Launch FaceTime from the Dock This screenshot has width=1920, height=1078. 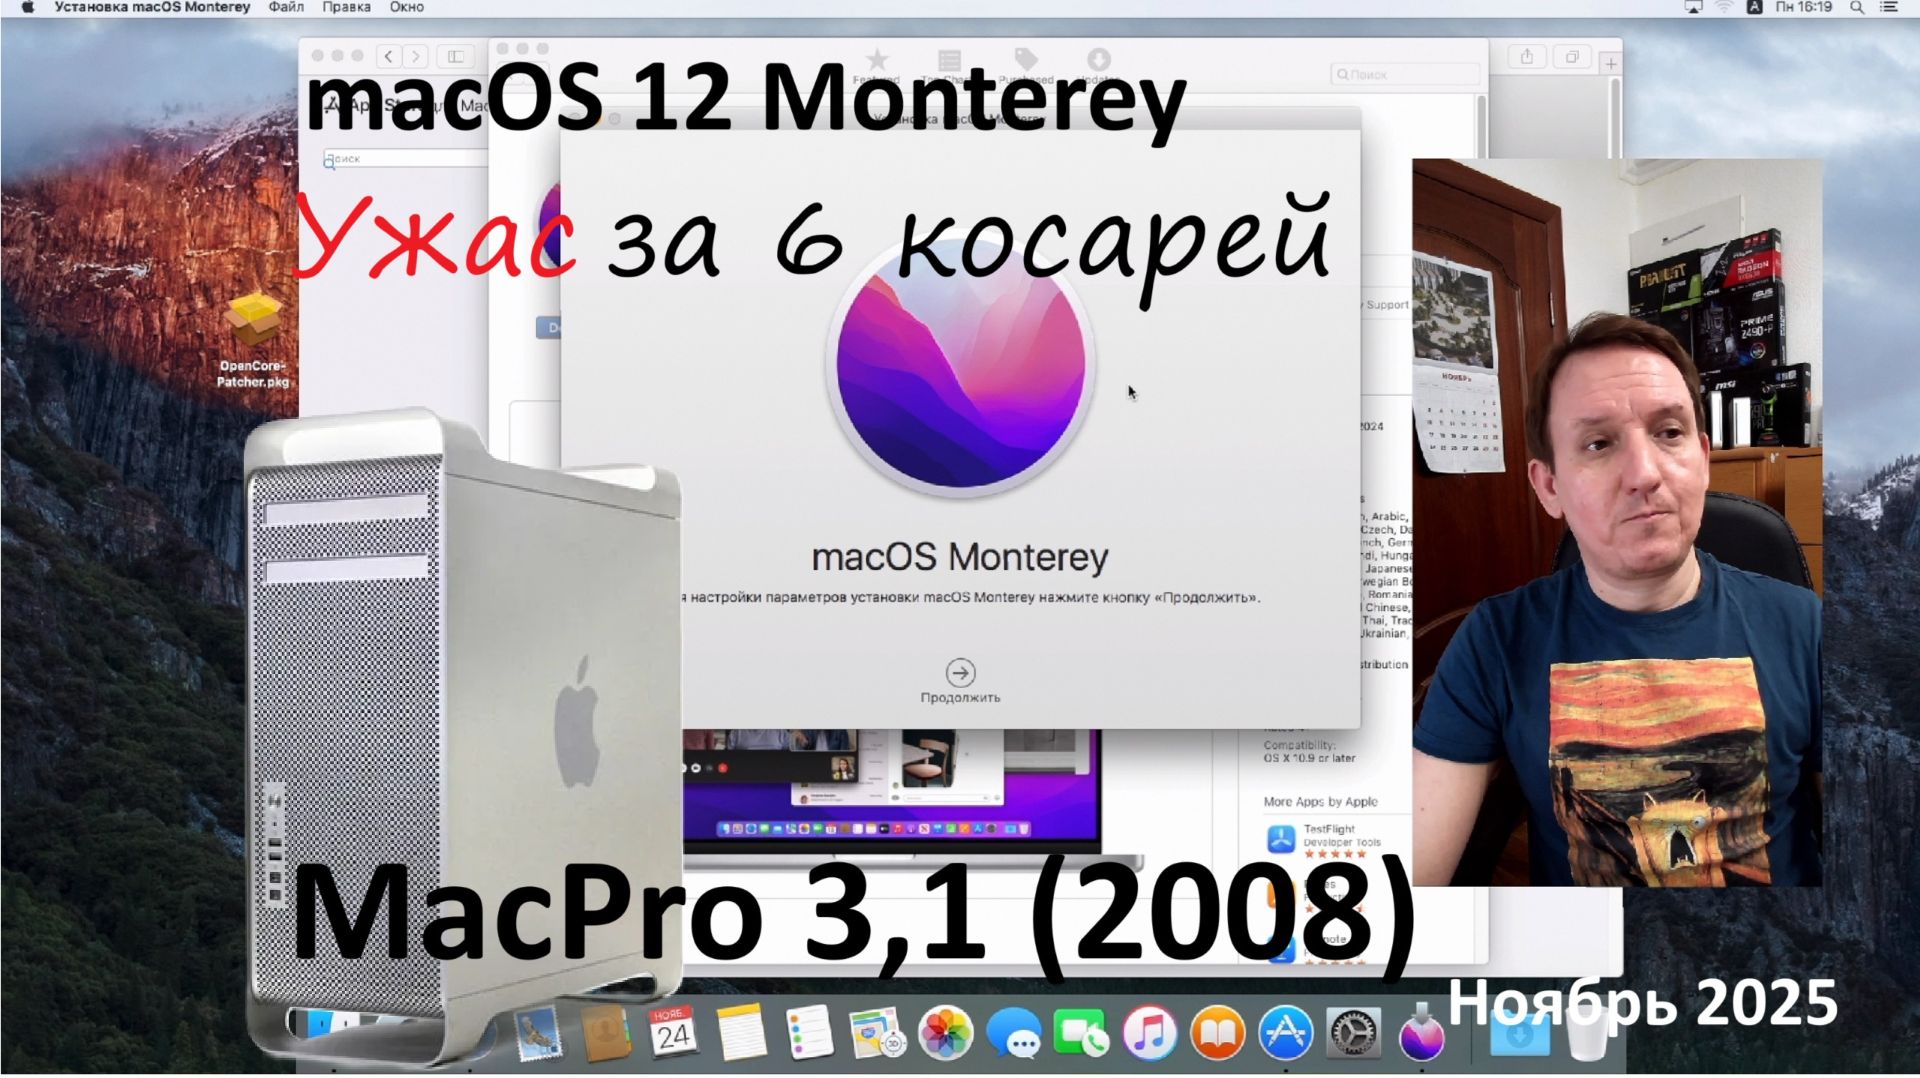(1081, 1034)
